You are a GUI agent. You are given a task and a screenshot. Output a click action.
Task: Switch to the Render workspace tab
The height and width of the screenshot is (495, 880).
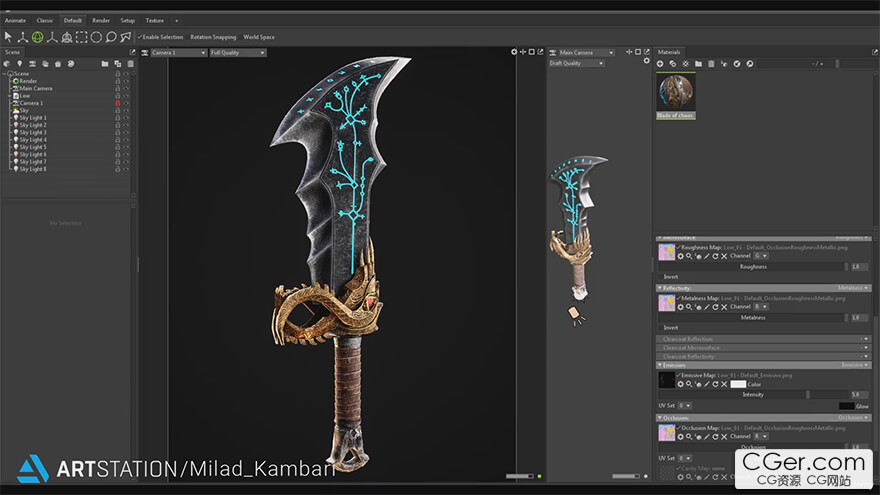(x=101, y=21)
